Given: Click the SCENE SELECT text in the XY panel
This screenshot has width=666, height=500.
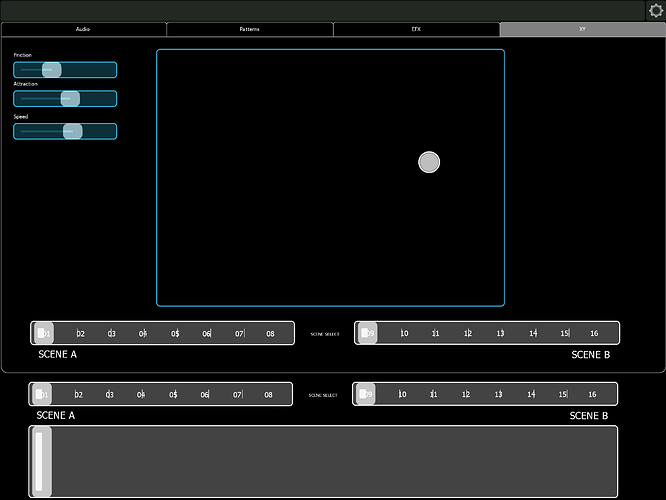Looking at the screenshot, I should (325, 334).
